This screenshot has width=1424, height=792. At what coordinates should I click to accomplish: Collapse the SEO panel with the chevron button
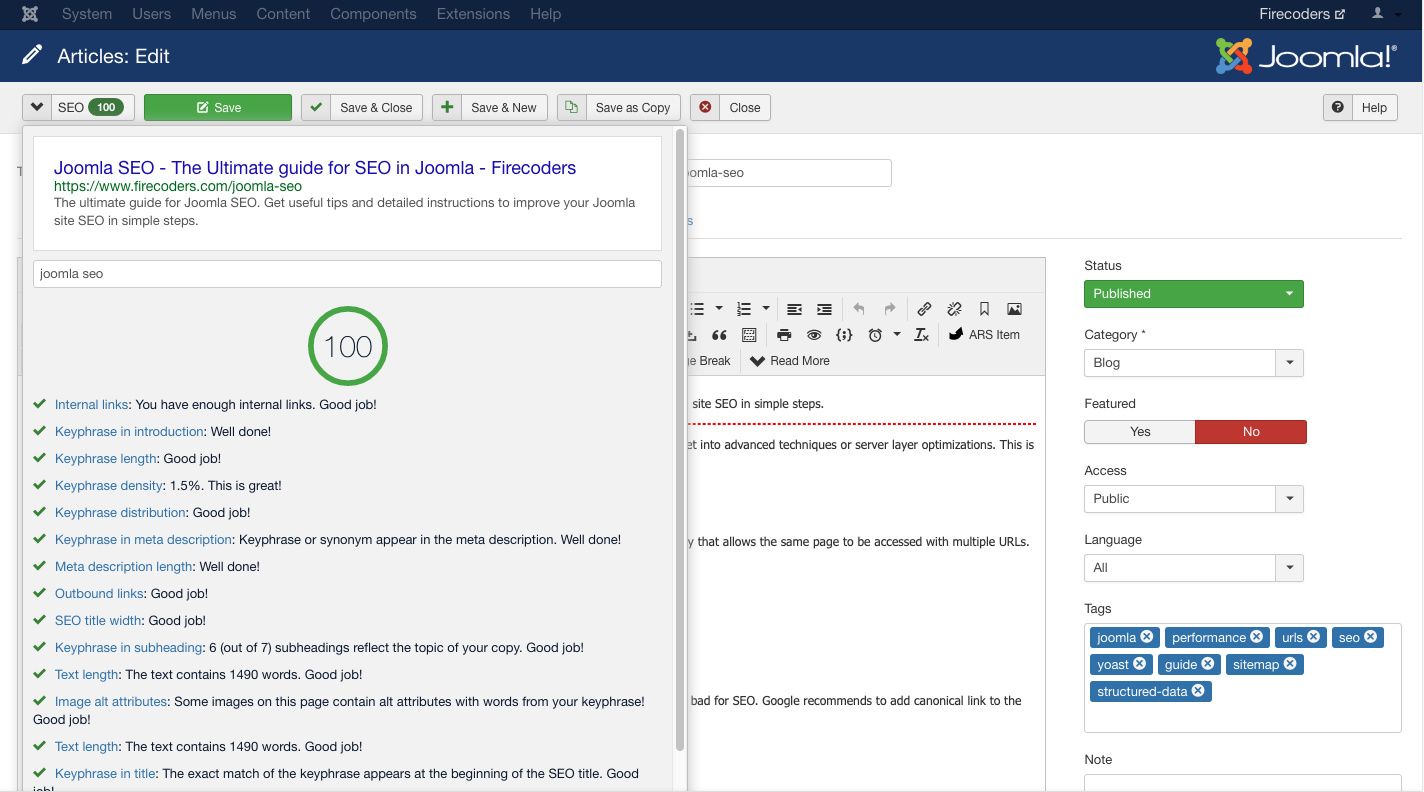(36, 108)
